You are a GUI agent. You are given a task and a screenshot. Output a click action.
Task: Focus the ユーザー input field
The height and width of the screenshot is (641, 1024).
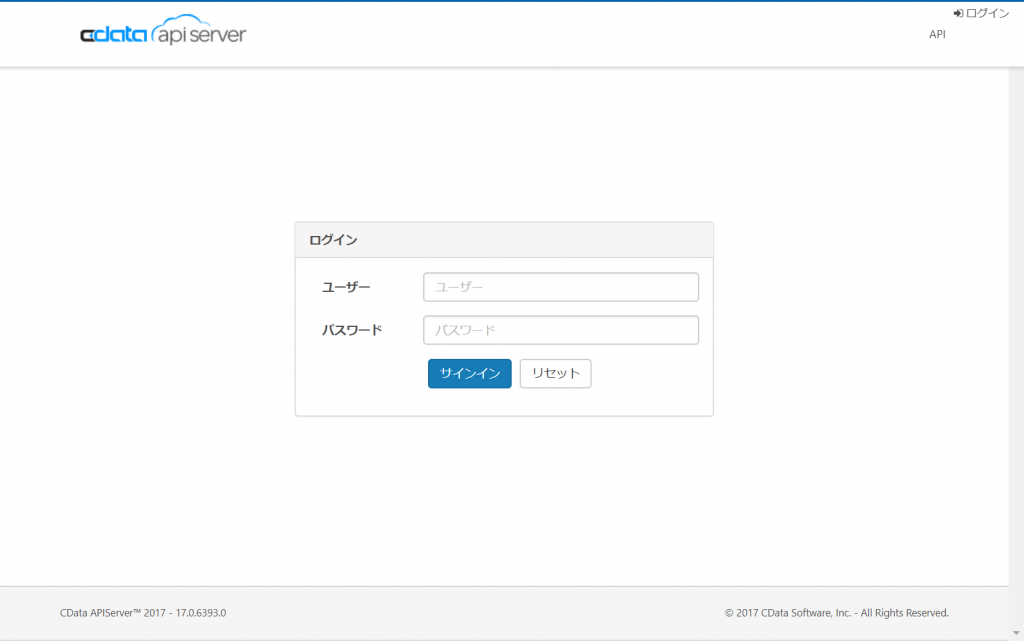(x=561, y=287)
